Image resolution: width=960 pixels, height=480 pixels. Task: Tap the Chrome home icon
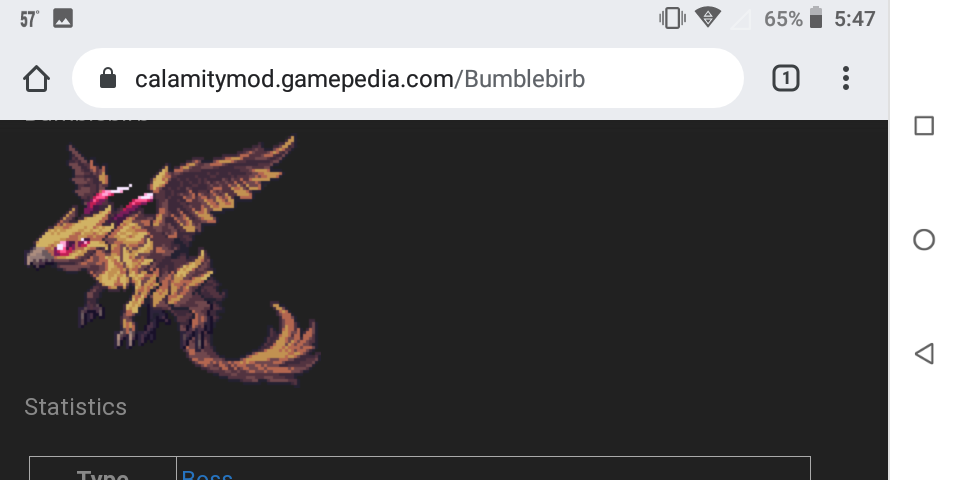[x=36, y=79]
